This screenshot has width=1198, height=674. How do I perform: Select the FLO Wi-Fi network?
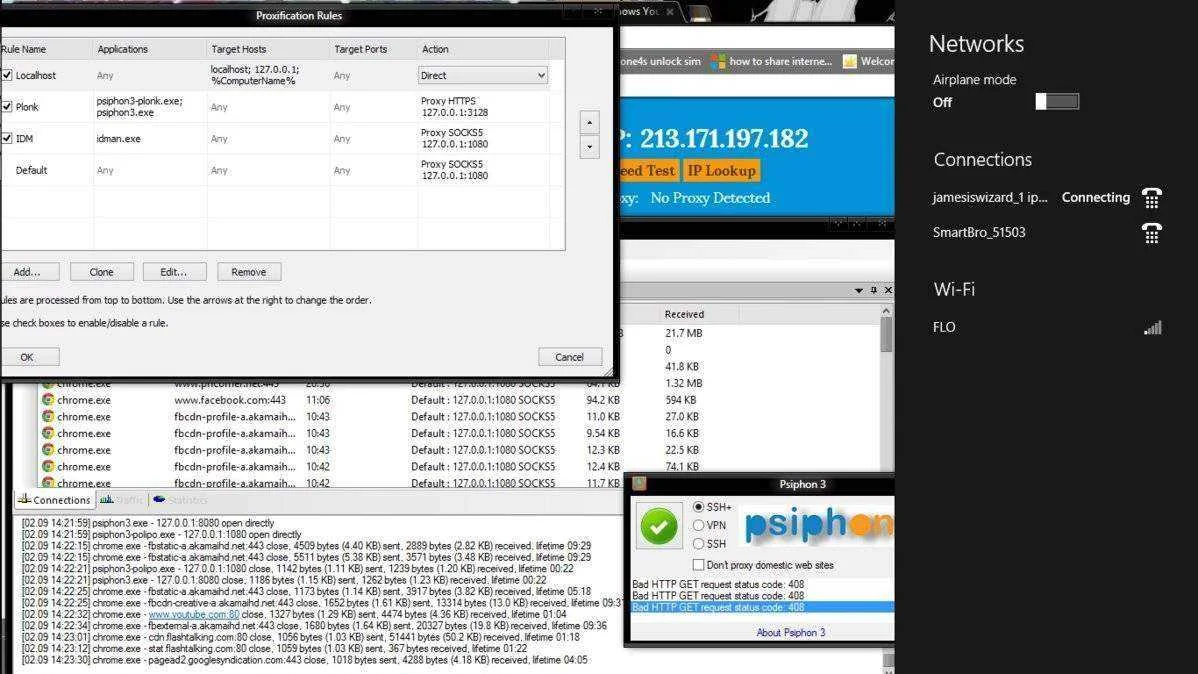pos(1047,327)
